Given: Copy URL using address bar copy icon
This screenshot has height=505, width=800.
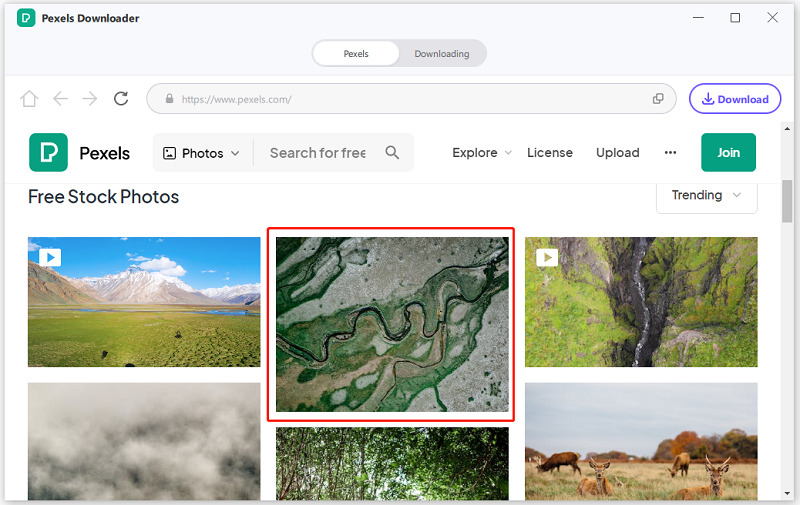Looking at the screenshot, I should click(658, 98).
